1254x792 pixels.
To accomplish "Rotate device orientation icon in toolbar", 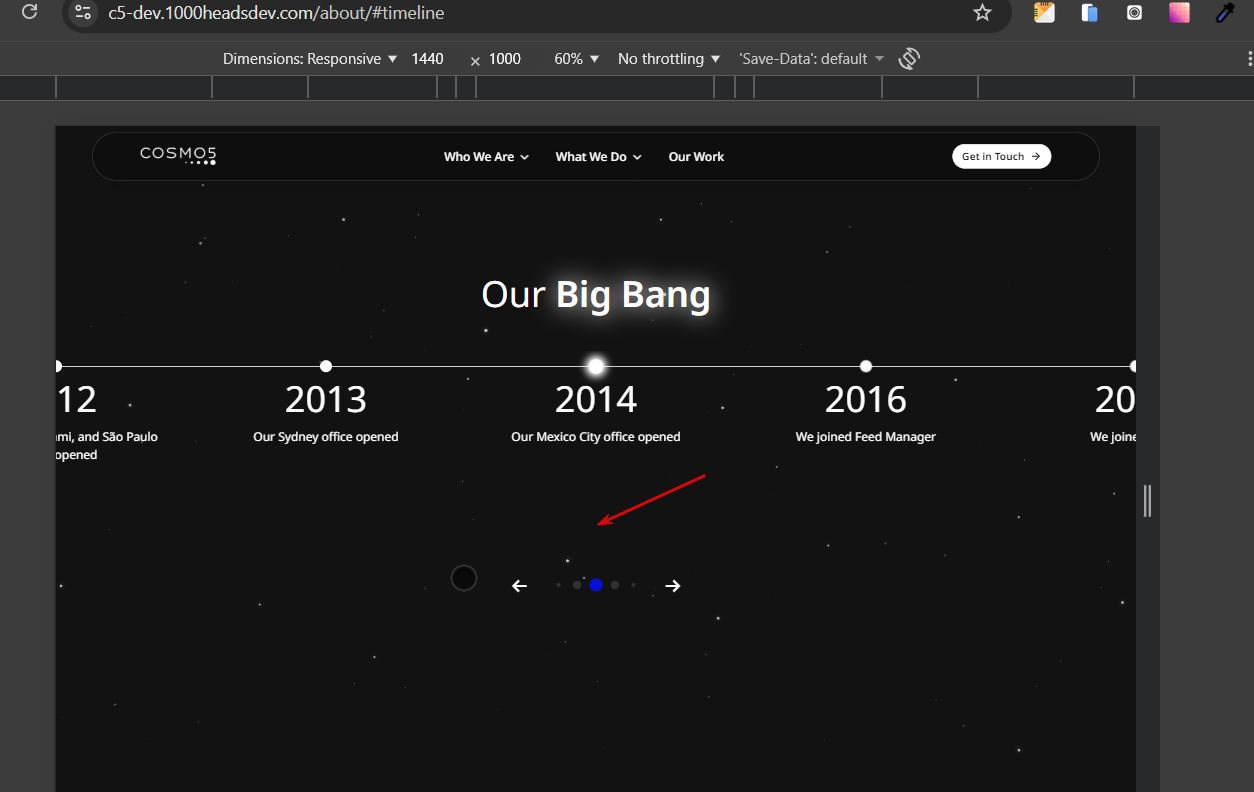I will [x=909, y=59].
